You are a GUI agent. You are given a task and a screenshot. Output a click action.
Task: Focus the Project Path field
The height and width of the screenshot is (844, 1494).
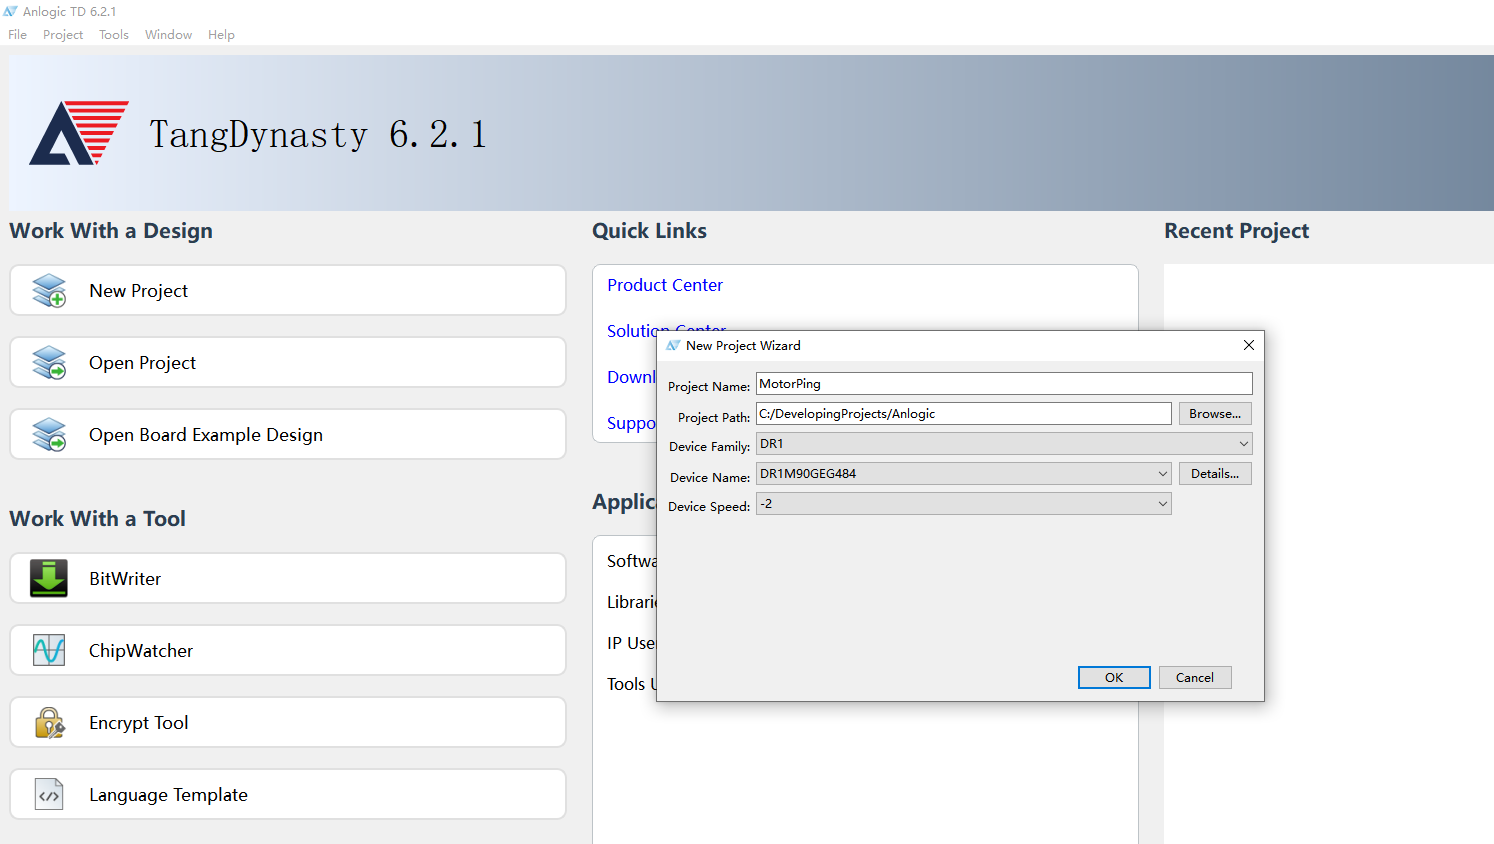(963, 414)
